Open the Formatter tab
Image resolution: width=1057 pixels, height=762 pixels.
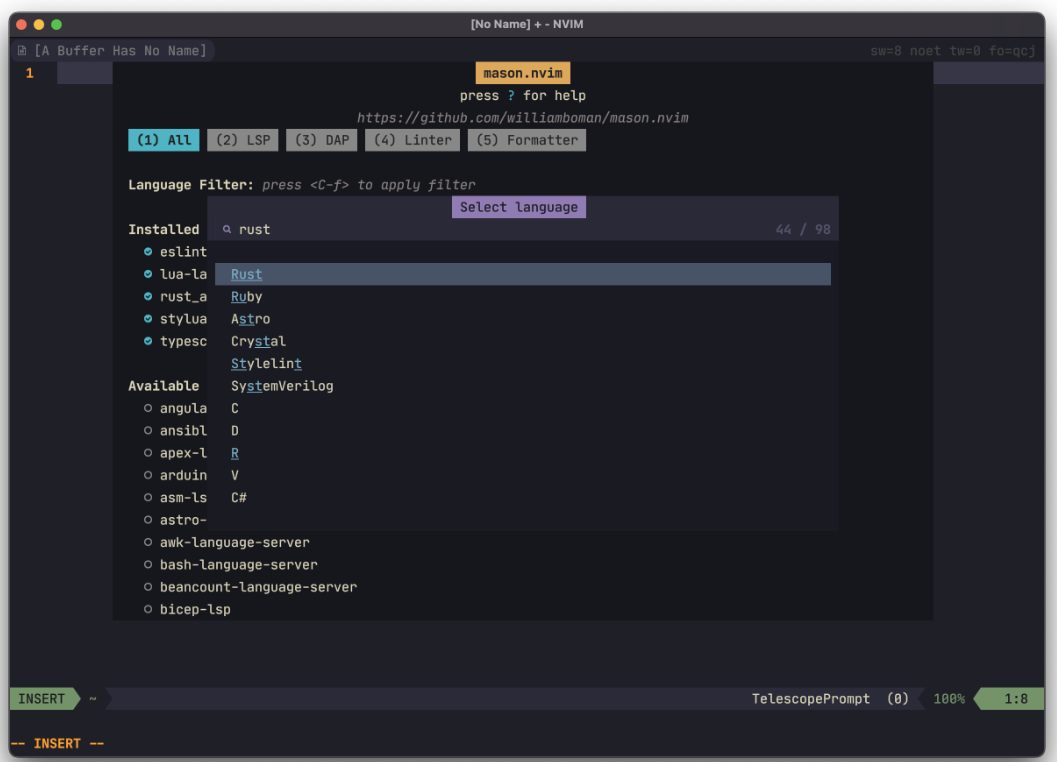coord(527,140)
